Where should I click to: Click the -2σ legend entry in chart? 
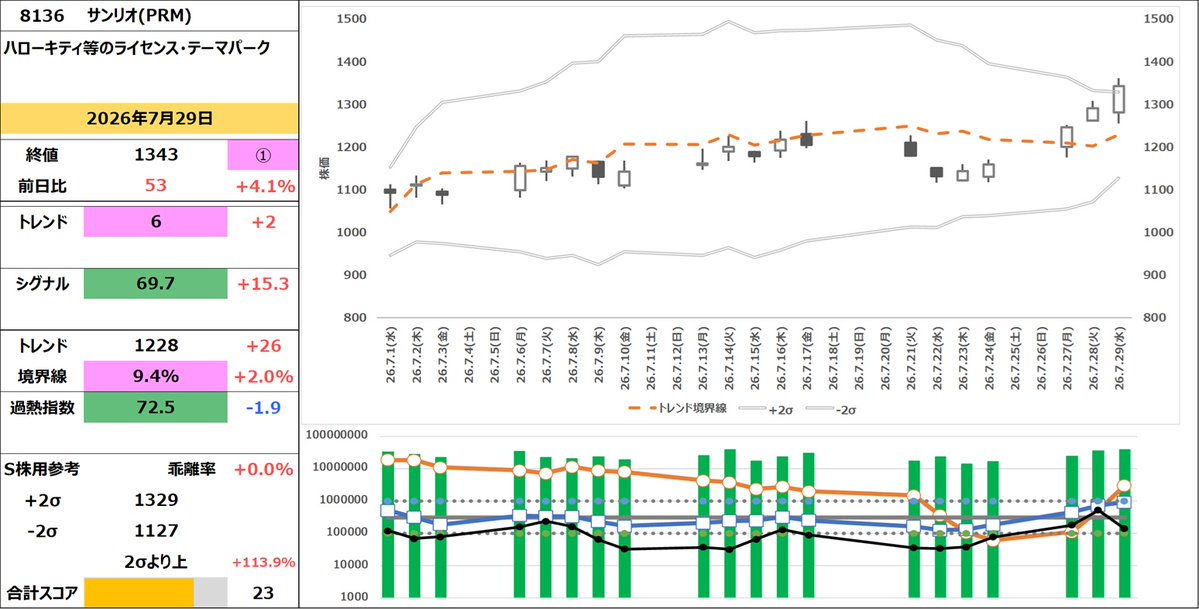(x=831, y=409)
